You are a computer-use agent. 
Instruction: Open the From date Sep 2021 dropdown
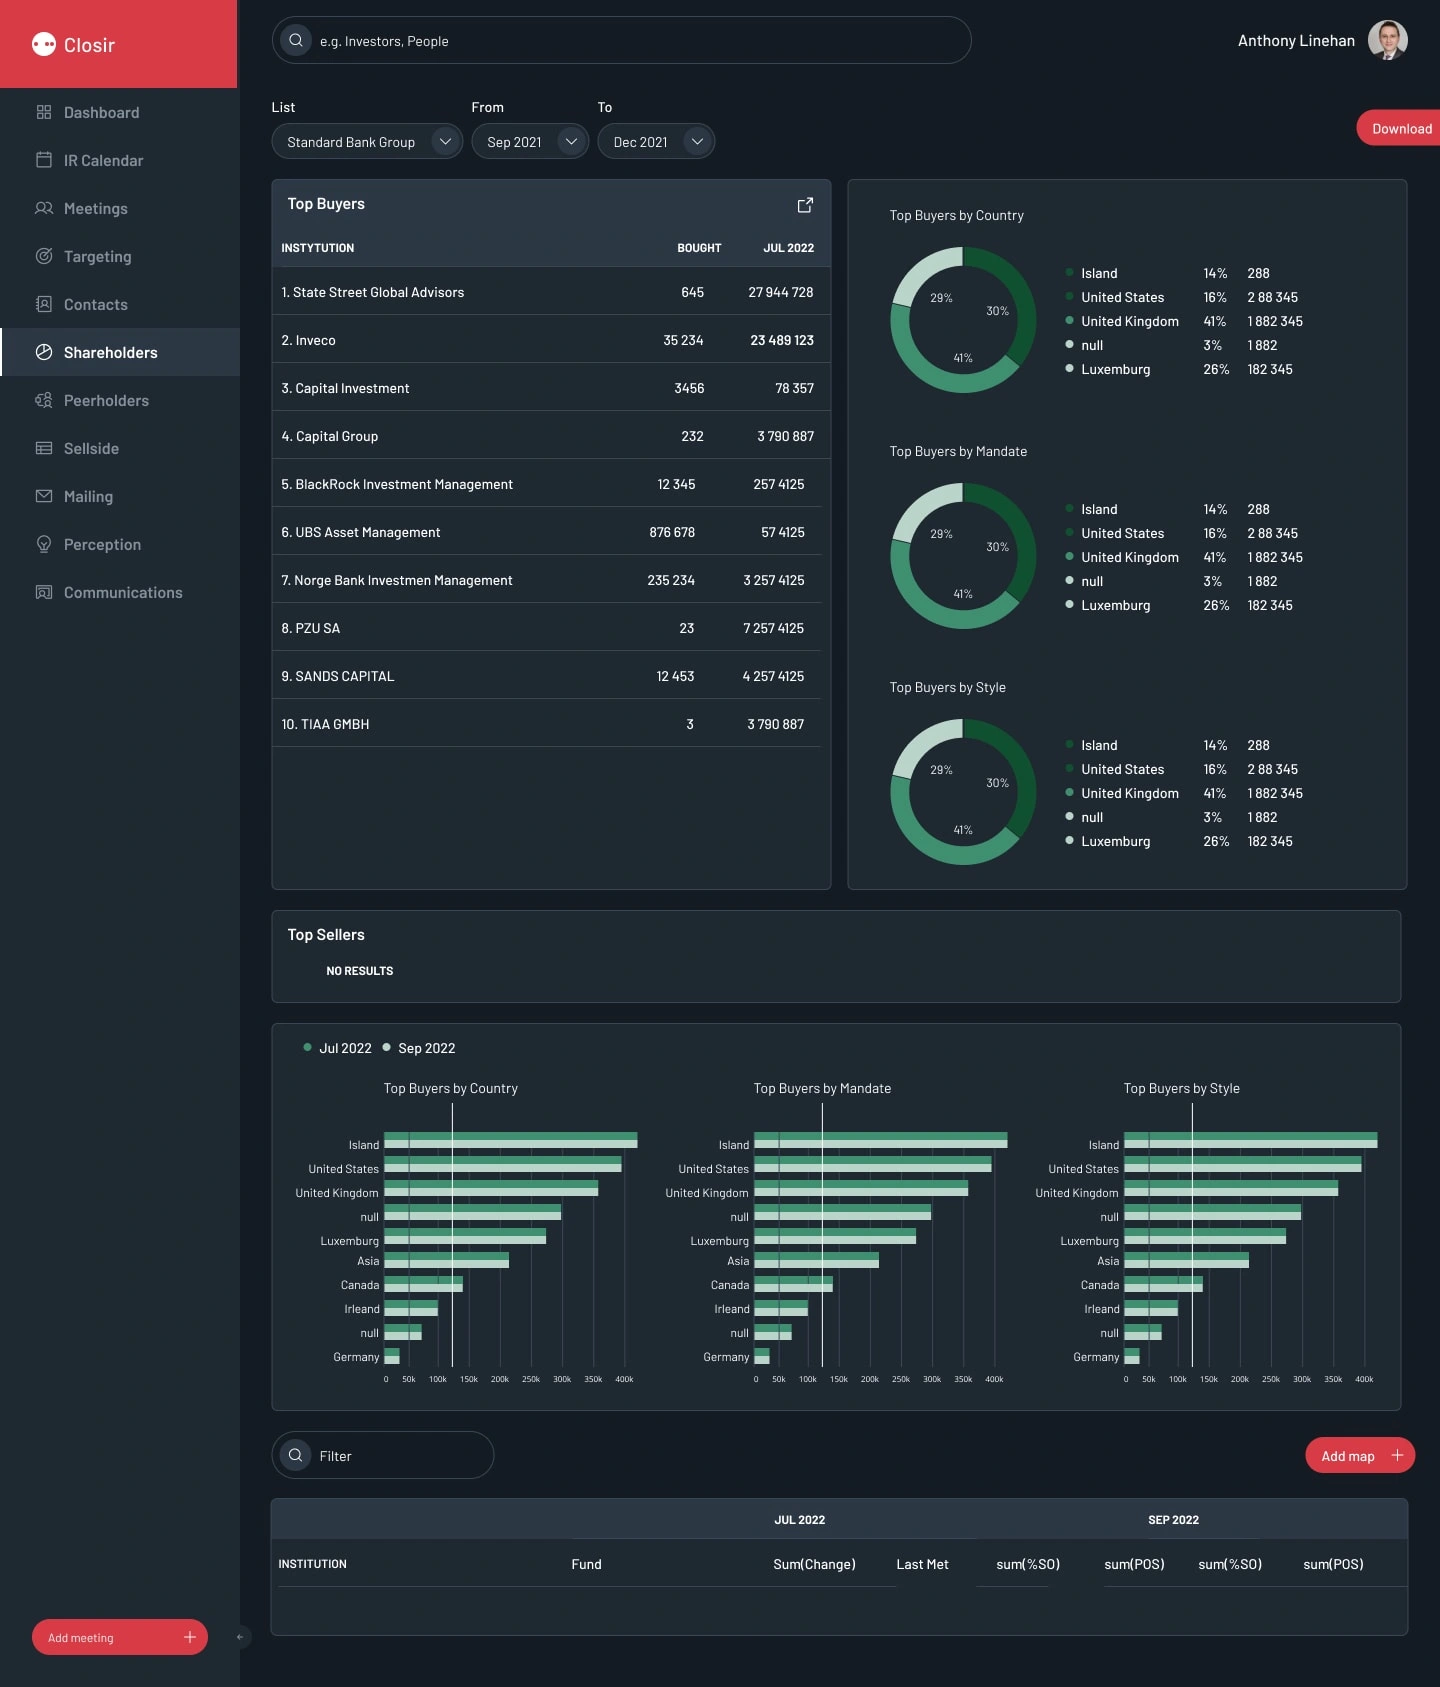click(530, 142)
